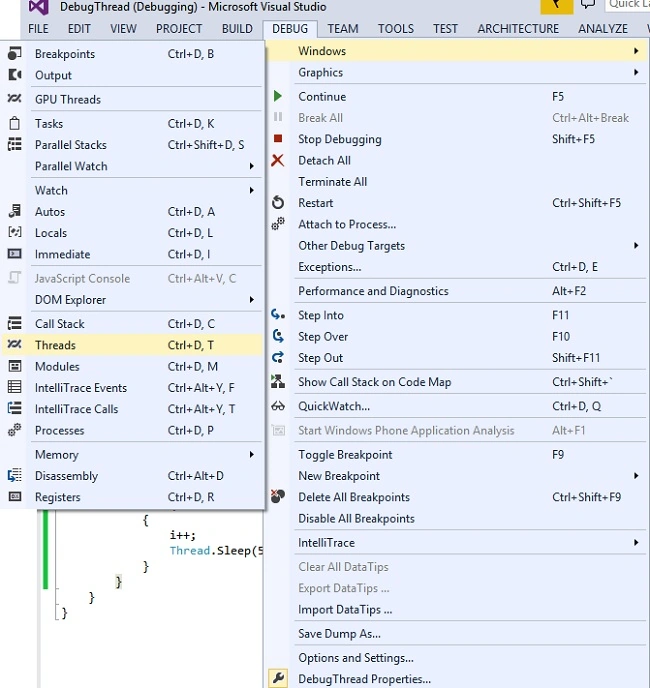Click the Visual Studio logo icon
The height and width of the screenshot is (688, 650).
(39, 7)
